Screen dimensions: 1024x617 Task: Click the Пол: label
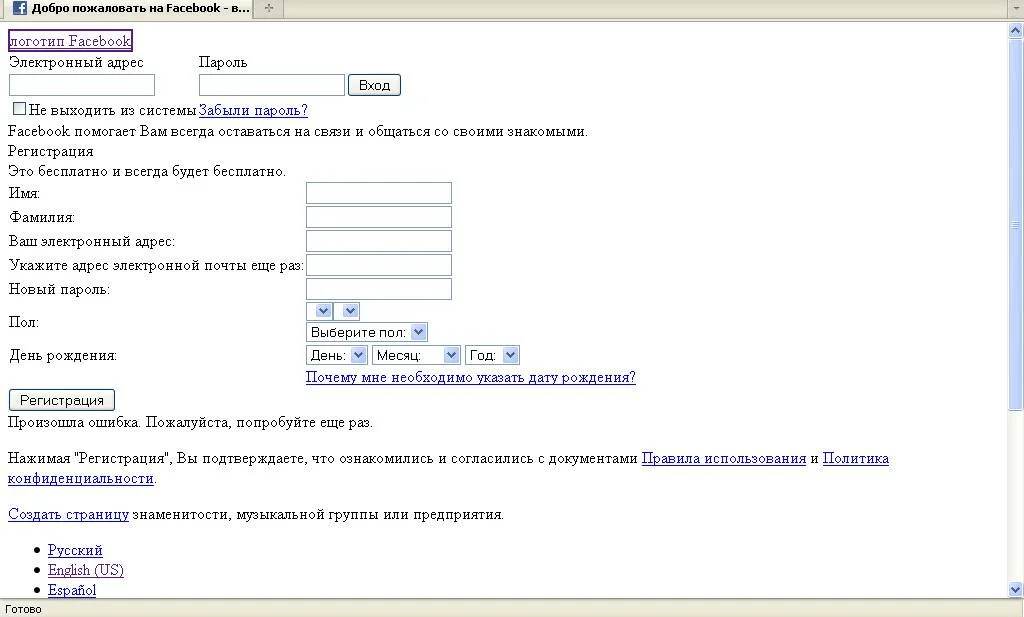pyautogui.click(x=24, y=322)
